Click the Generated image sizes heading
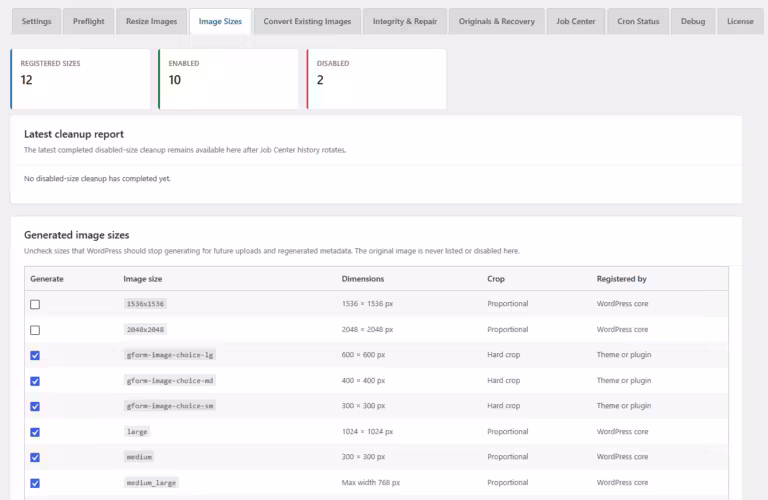The height and width of the screenshot is (500, 768). click(76, 235)
